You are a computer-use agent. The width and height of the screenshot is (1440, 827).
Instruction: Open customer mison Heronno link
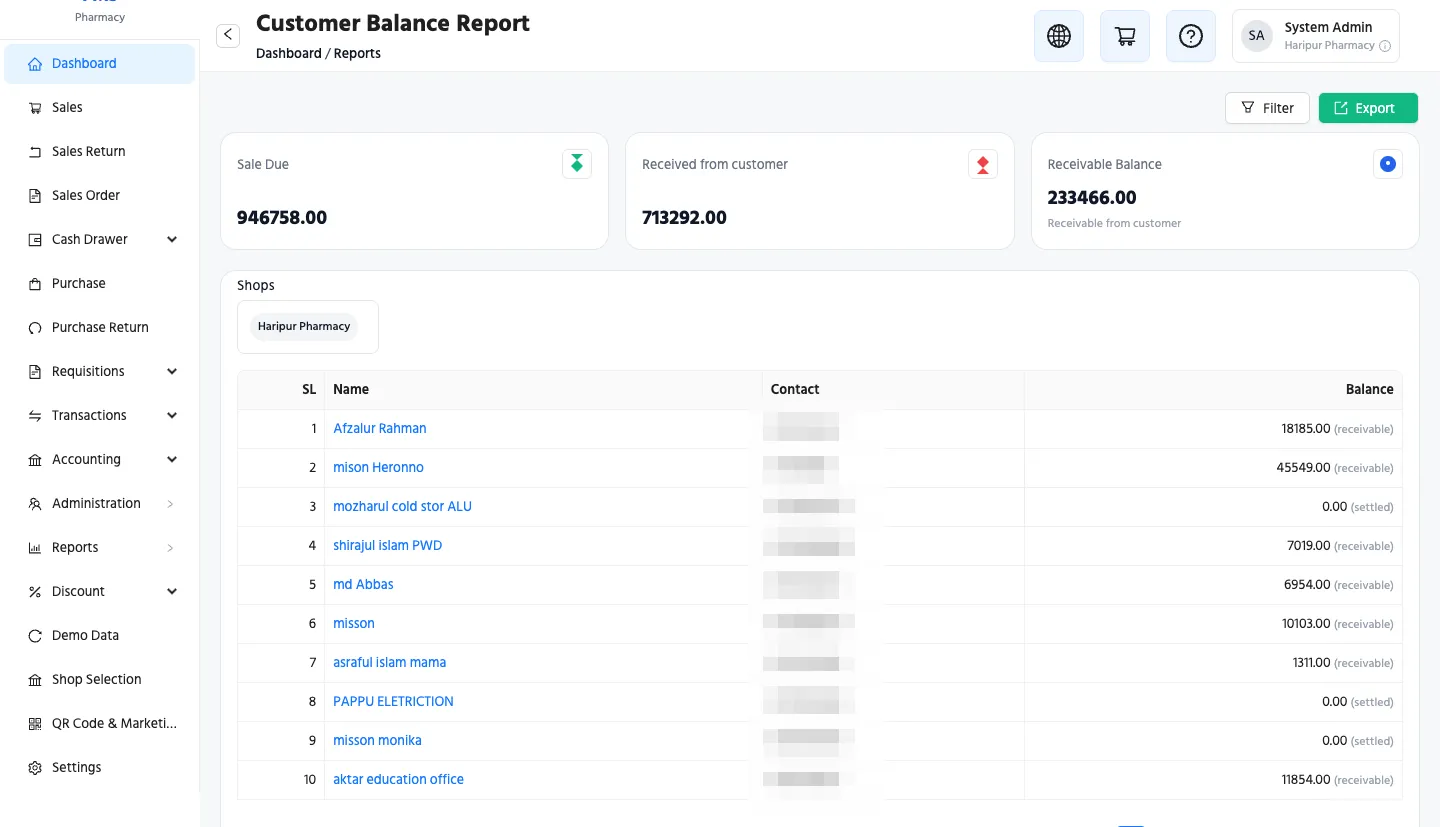(x=378, y=468)
